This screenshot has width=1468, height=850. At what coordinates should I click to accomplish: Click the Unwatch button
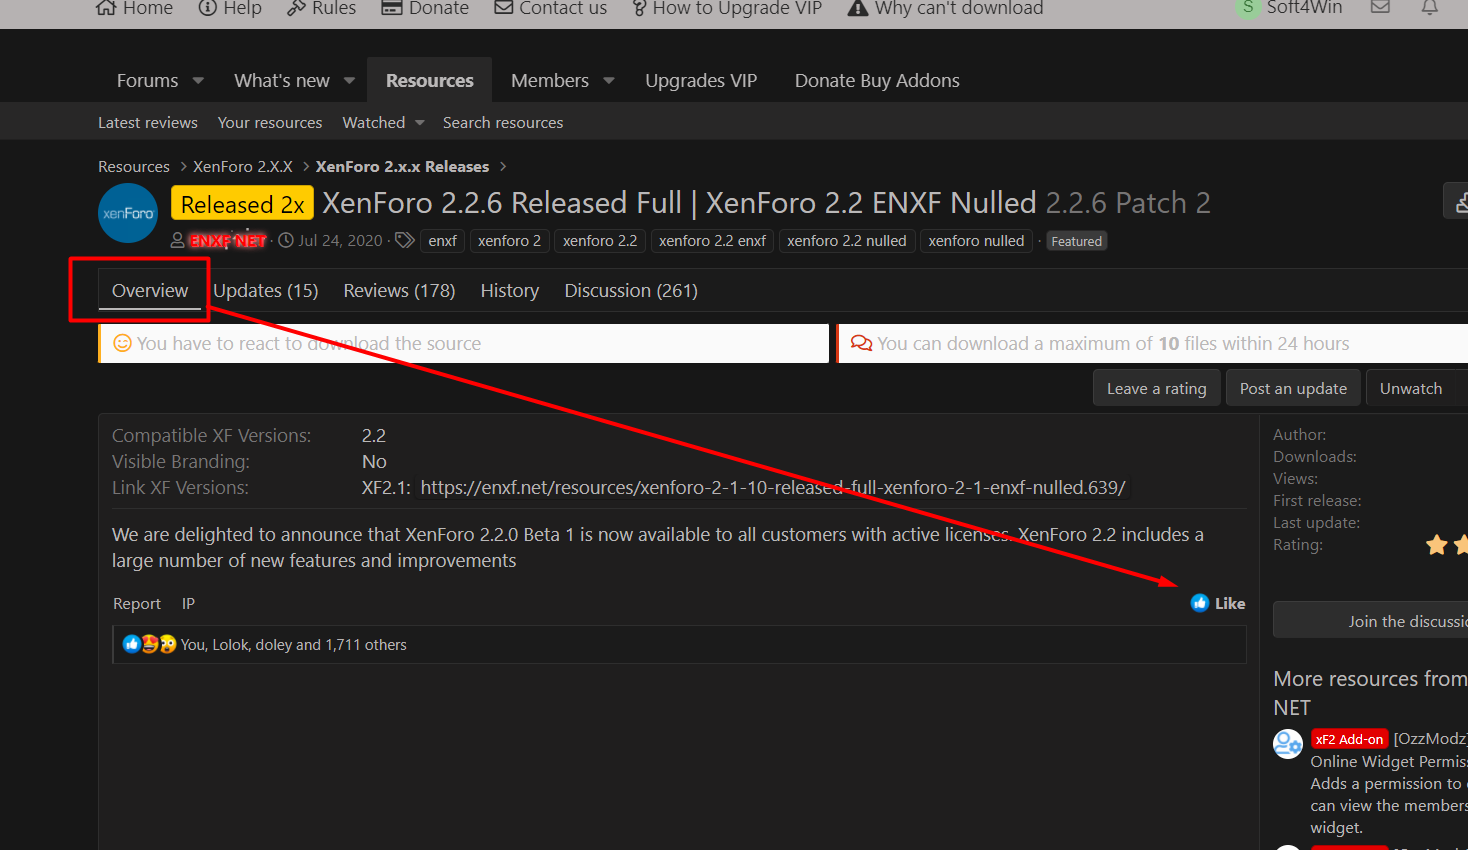[1411, 388]
